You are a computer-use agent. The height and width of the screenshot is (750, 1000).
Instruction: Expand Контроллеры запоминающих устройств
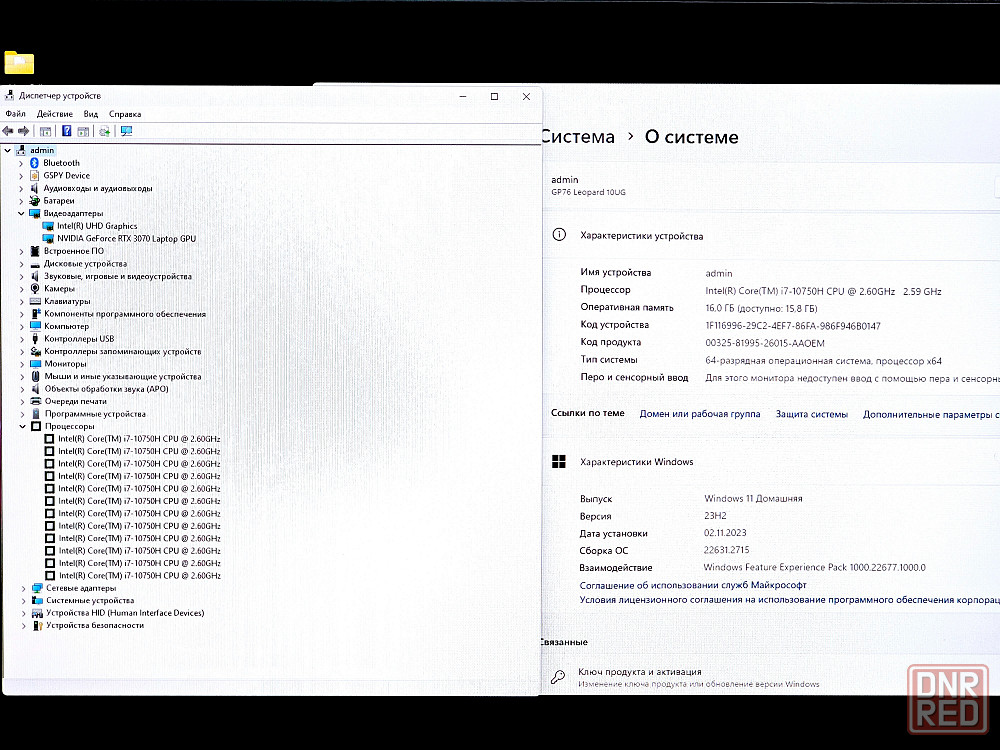click(x=22, y=351)
